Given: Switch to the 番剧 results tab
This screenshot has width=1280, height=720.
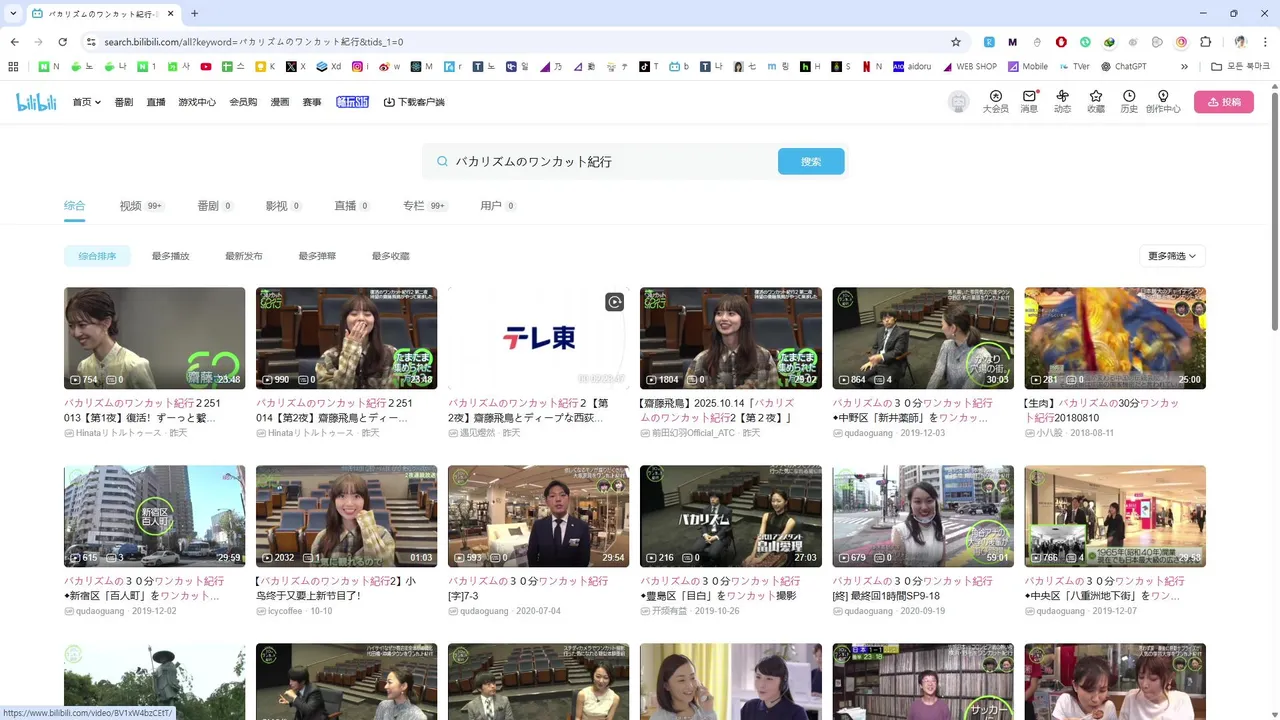Looking at the screenshot, I should tap(215, 206).
